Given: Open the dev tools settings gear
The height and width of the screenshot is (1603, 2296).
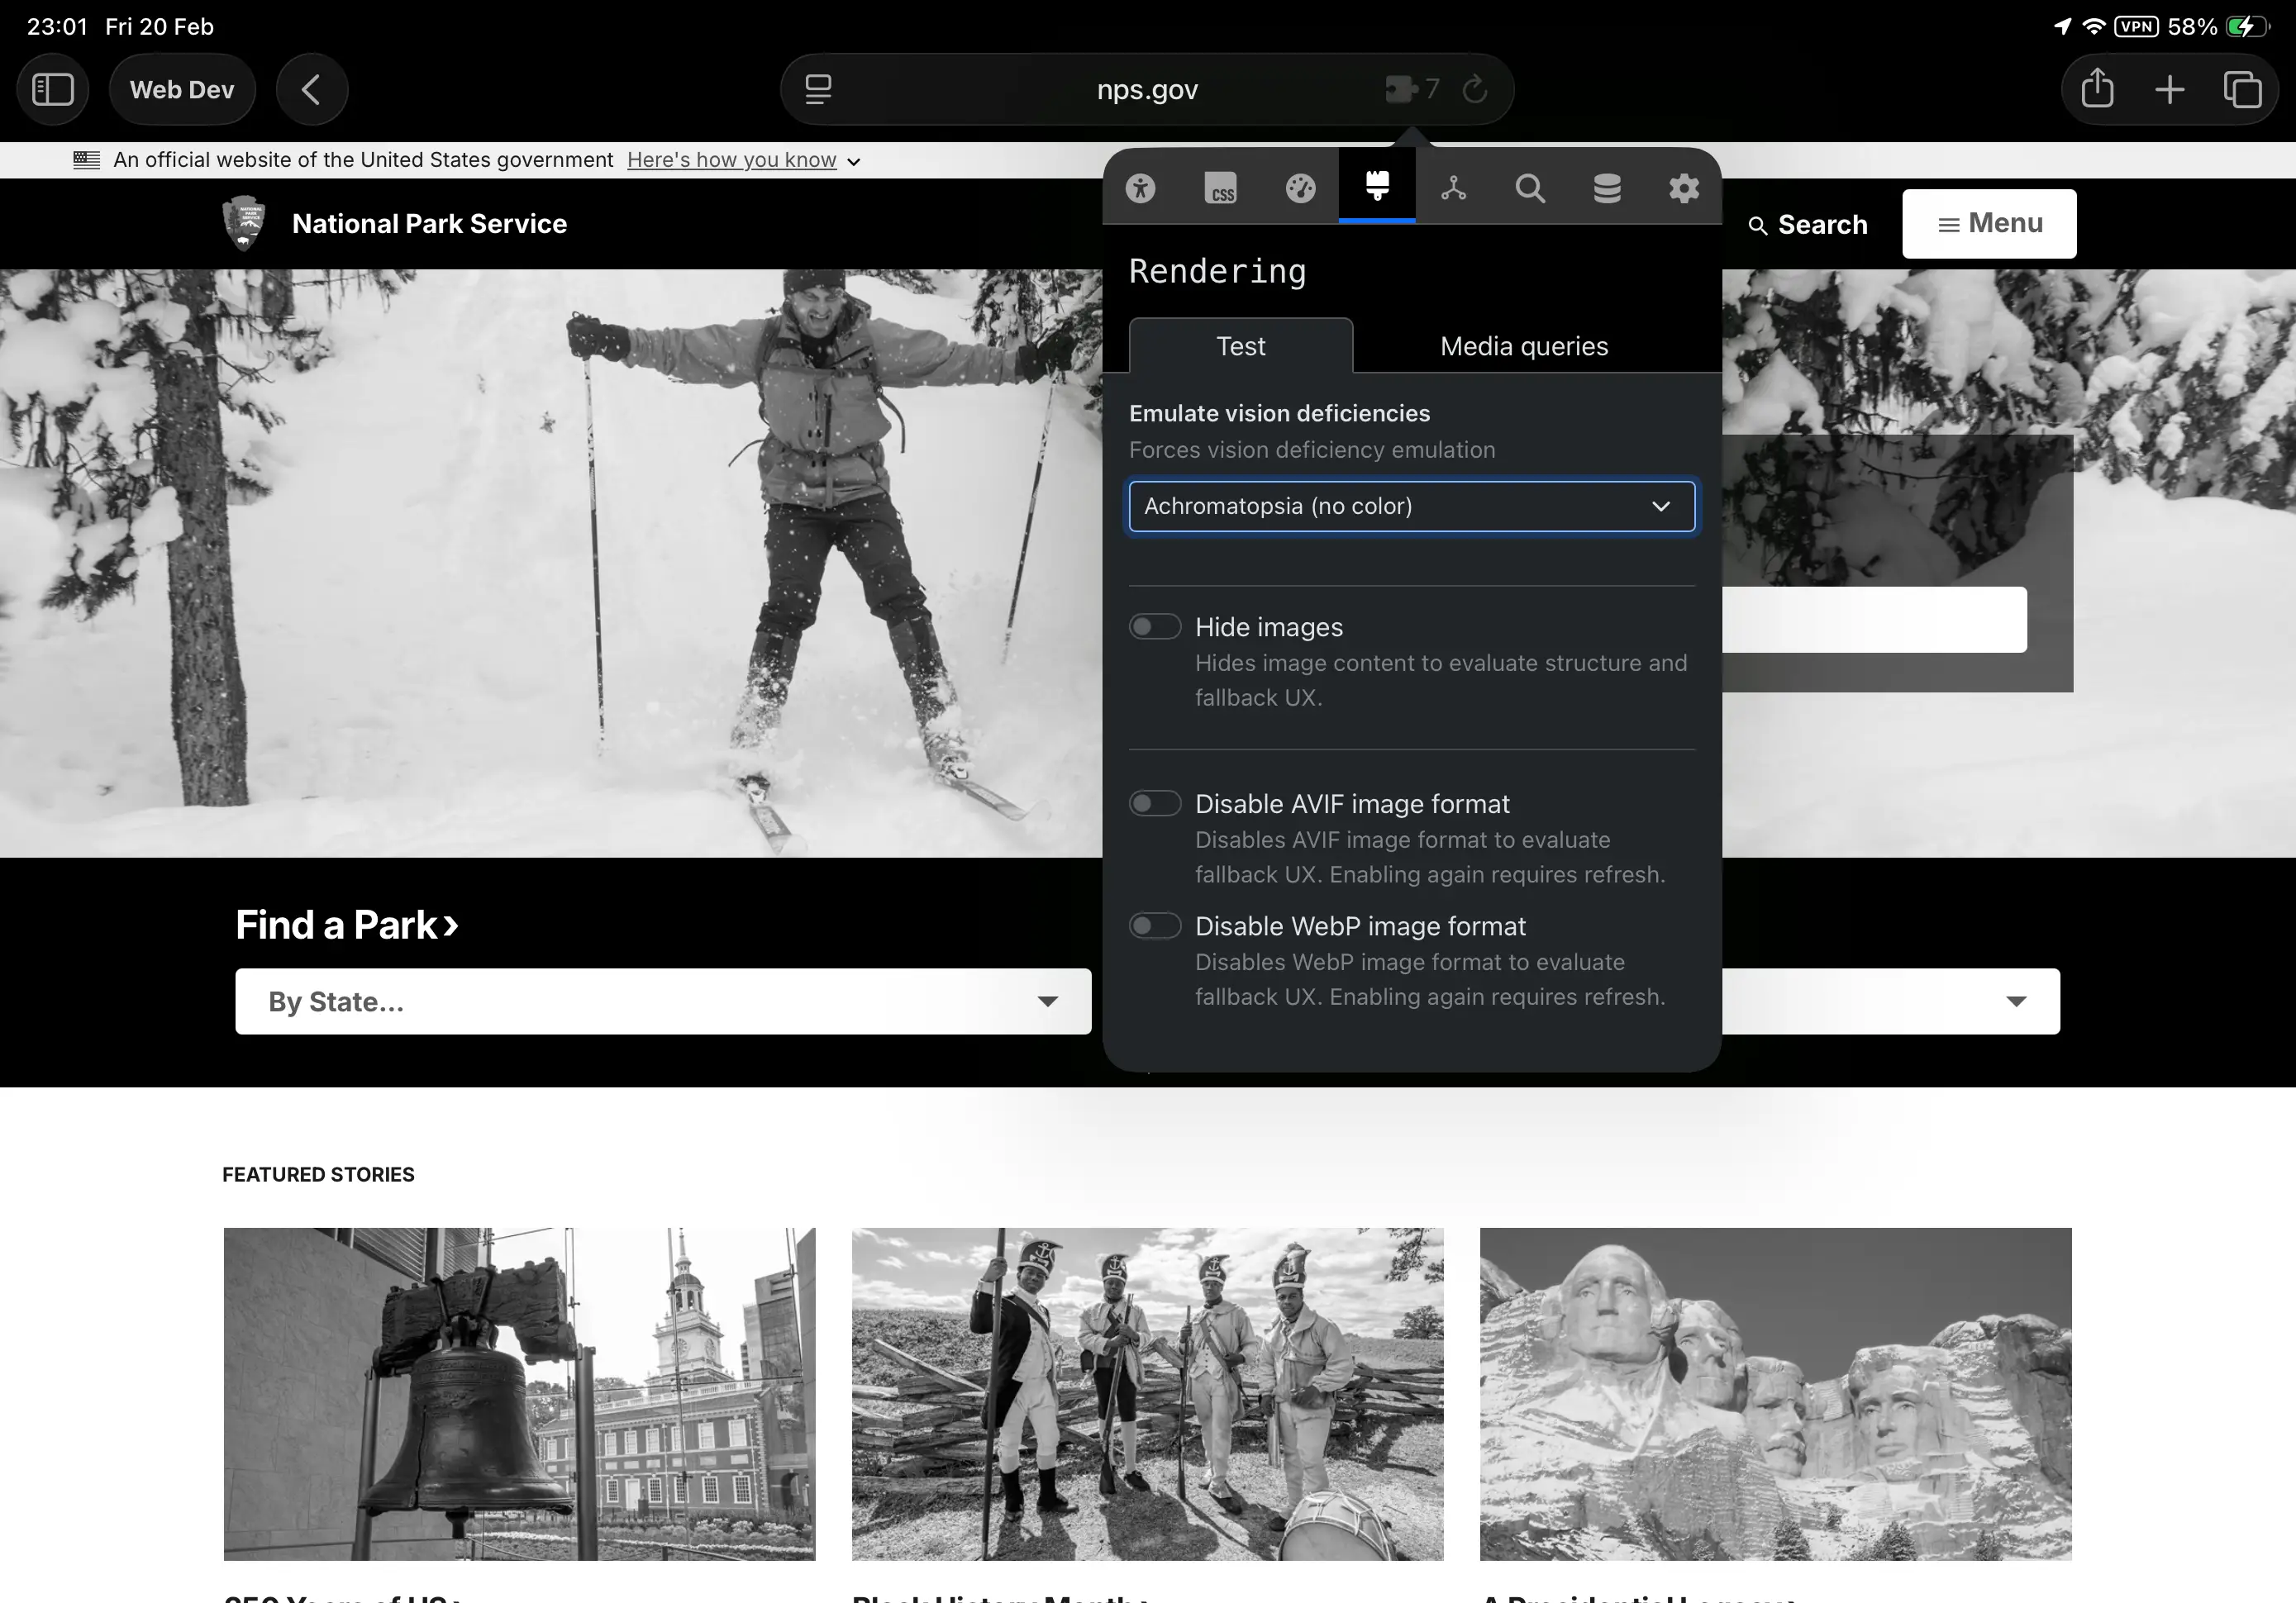Looking at the screenshot, I should pos(1684,187).
